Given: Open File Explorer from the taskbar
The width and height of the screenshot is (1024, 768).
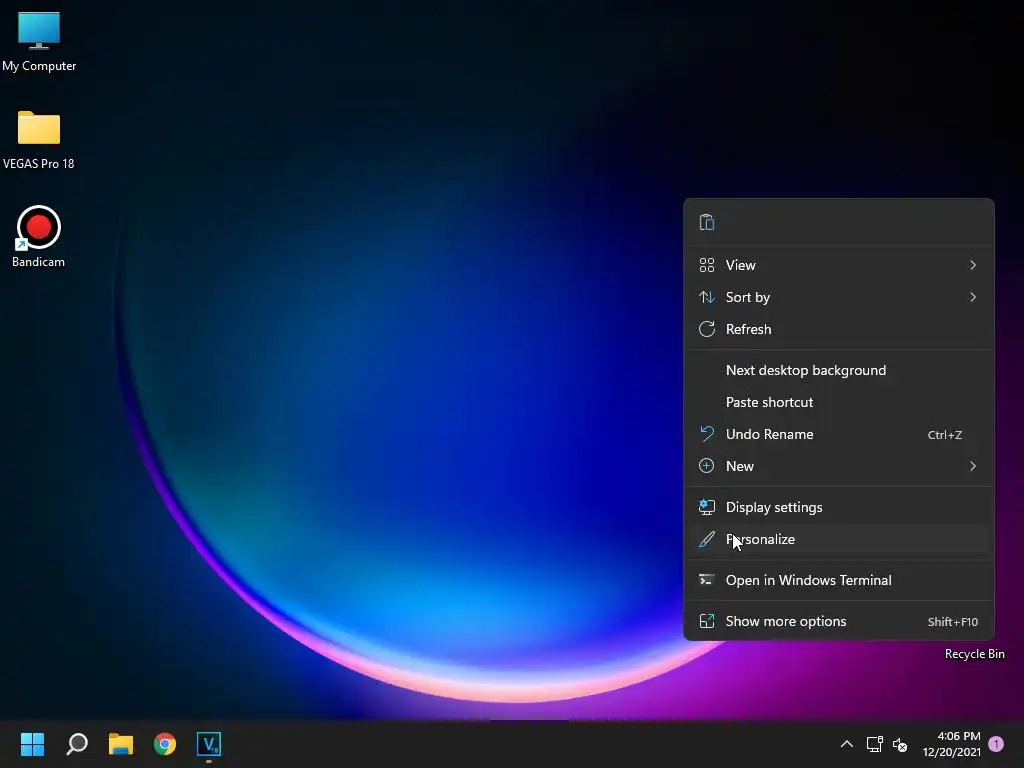Looking at the screenshot, I should pyautogui.click(x=121, y=744).
